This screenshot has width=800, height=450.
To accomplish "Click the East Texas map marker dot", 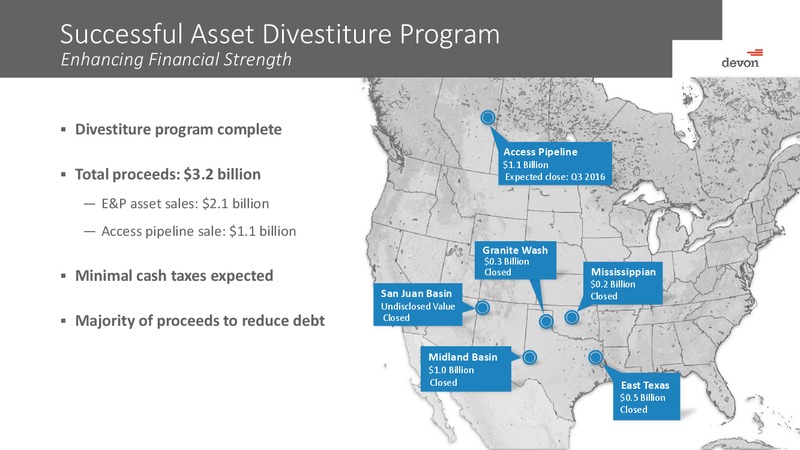I will [x=595, y=357].
